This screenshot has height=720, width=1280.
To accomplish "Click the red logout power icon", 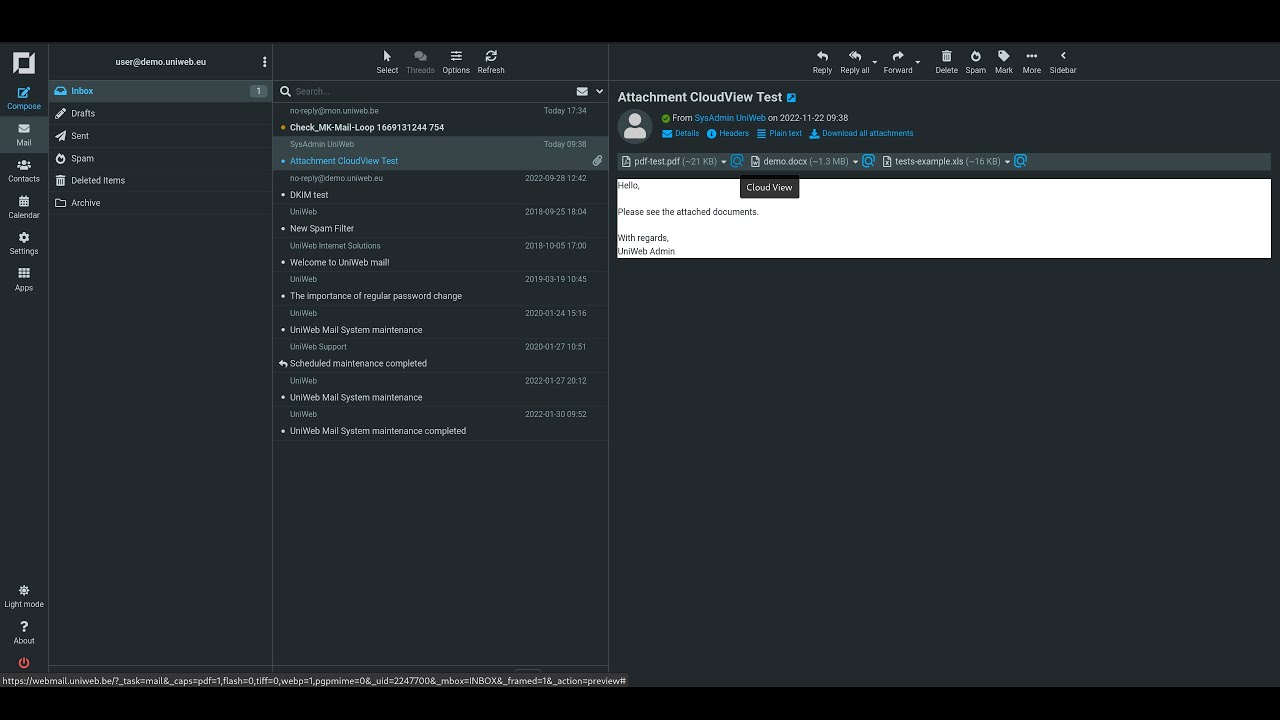I will (24, 663).
